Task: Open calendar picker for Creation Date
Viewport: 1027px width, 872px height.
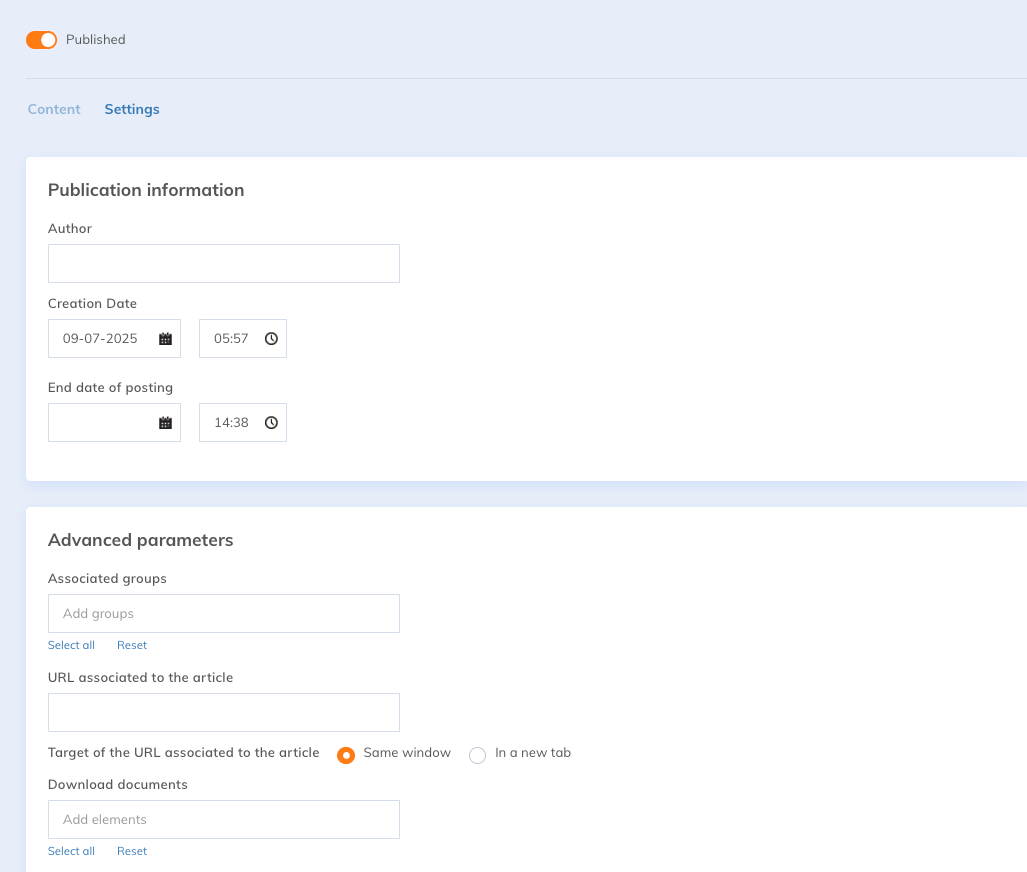Action: click(165, 339)
